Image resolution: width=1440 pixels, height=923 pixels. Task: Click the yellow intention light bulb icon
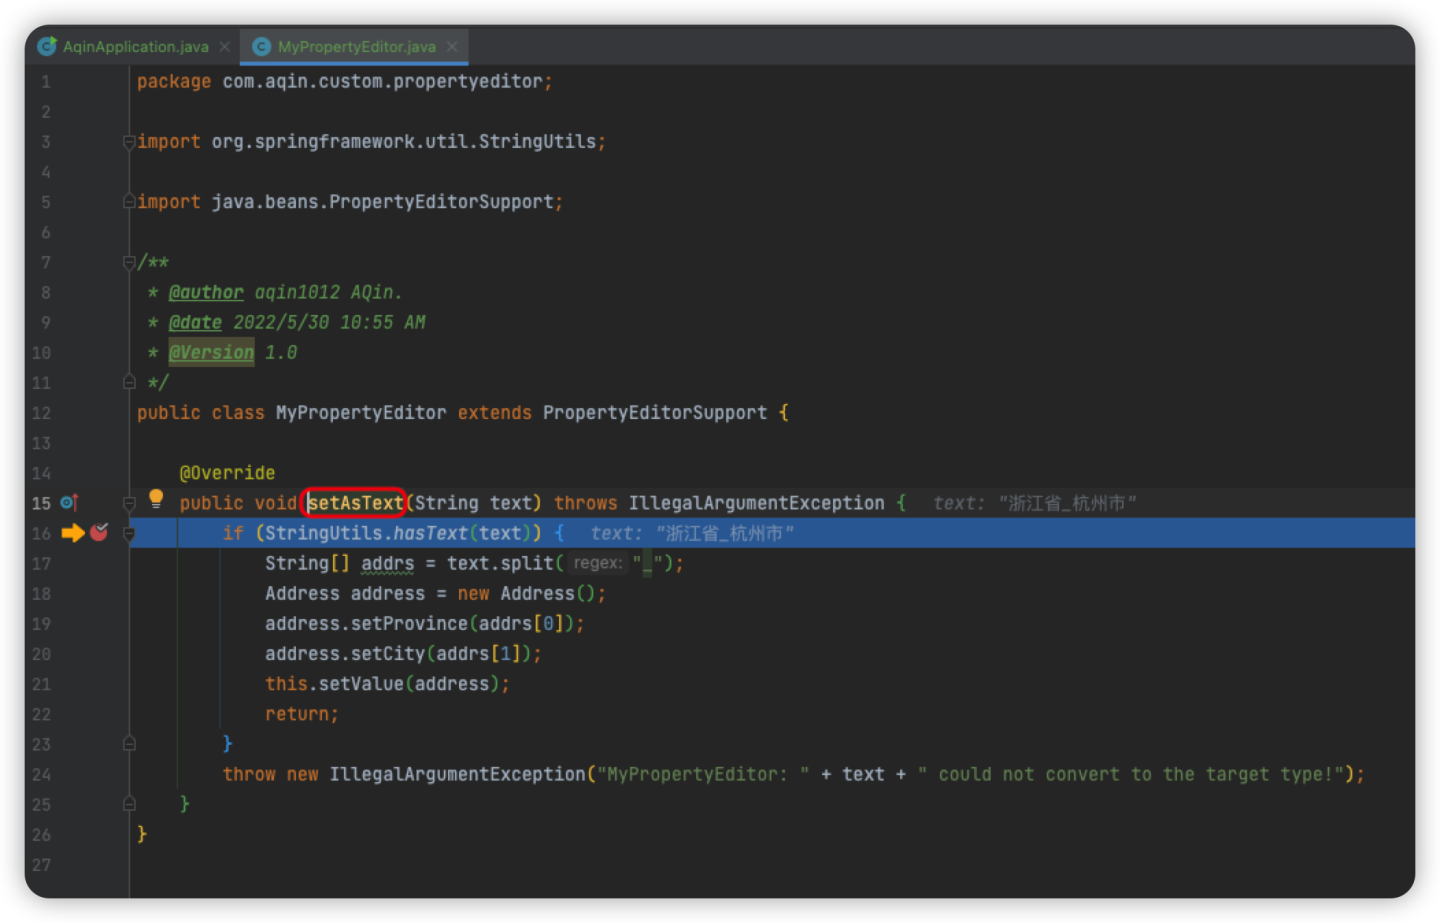(156, 498)
